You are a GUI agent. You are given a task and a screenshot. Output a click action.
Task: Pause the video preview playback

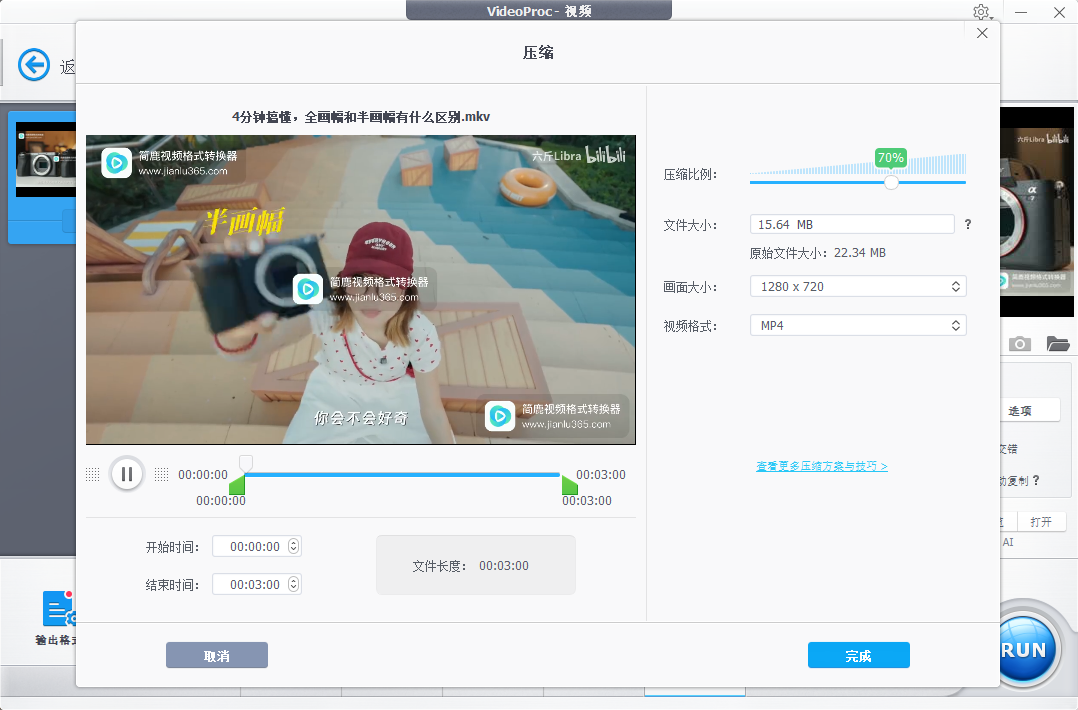127,473
